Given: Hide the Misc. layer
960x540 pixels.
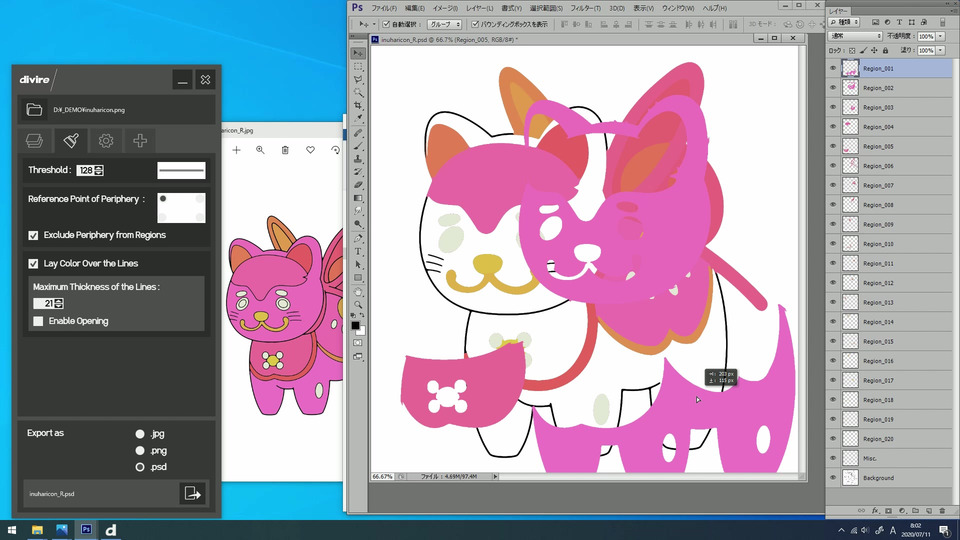Looking at the screenshot, I should click(833, 458).
